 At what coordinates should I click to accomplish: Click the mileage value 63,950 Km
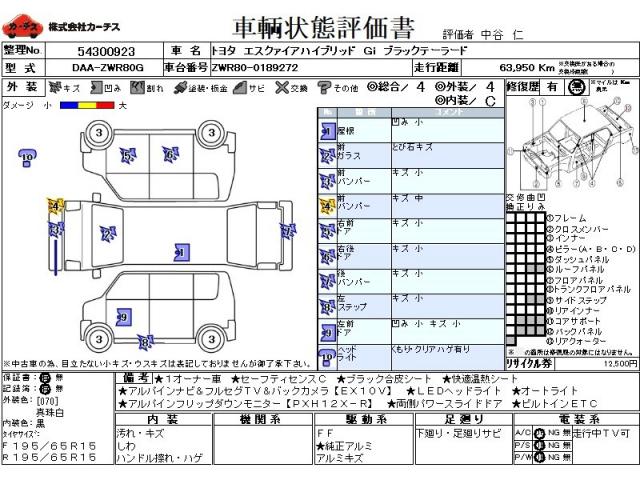point(527,67)
